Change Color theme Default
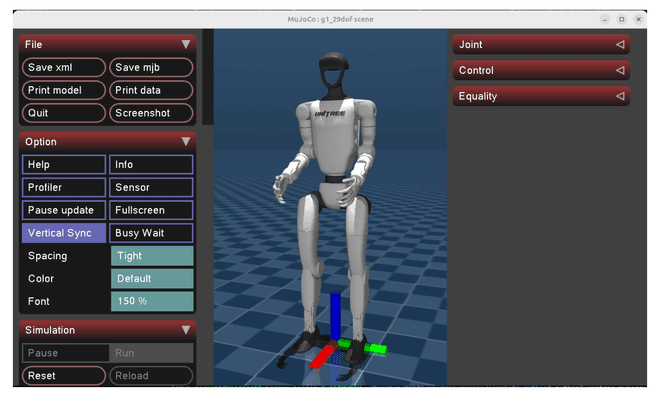The image size is (660, 400). (152, 279)
